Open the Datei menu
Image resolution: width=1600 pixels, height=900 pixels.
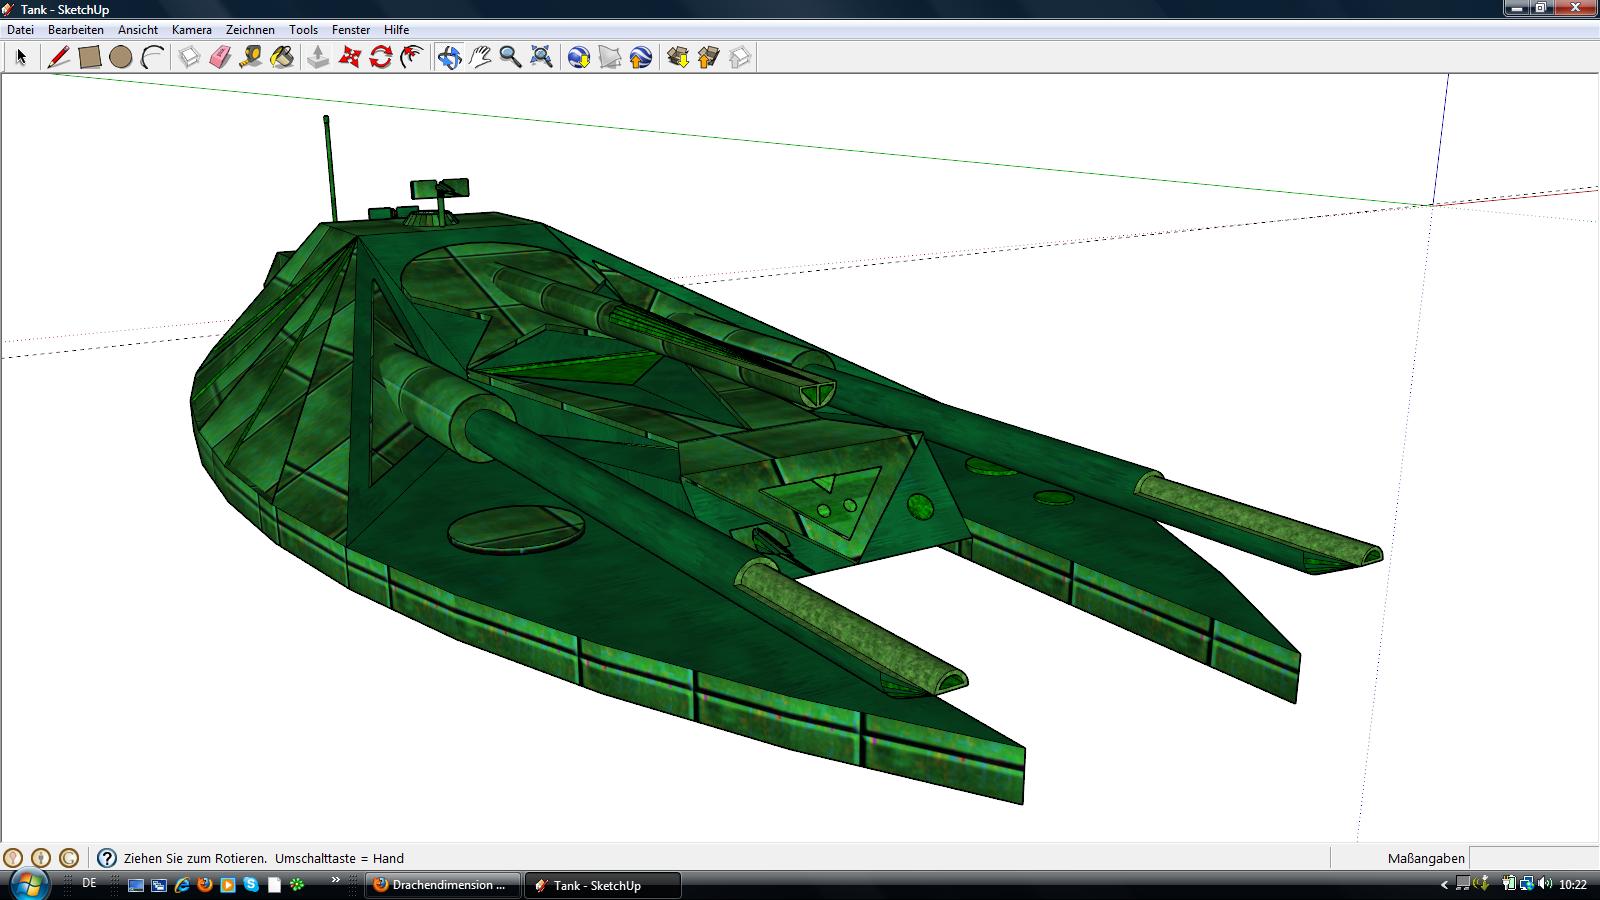20,30
